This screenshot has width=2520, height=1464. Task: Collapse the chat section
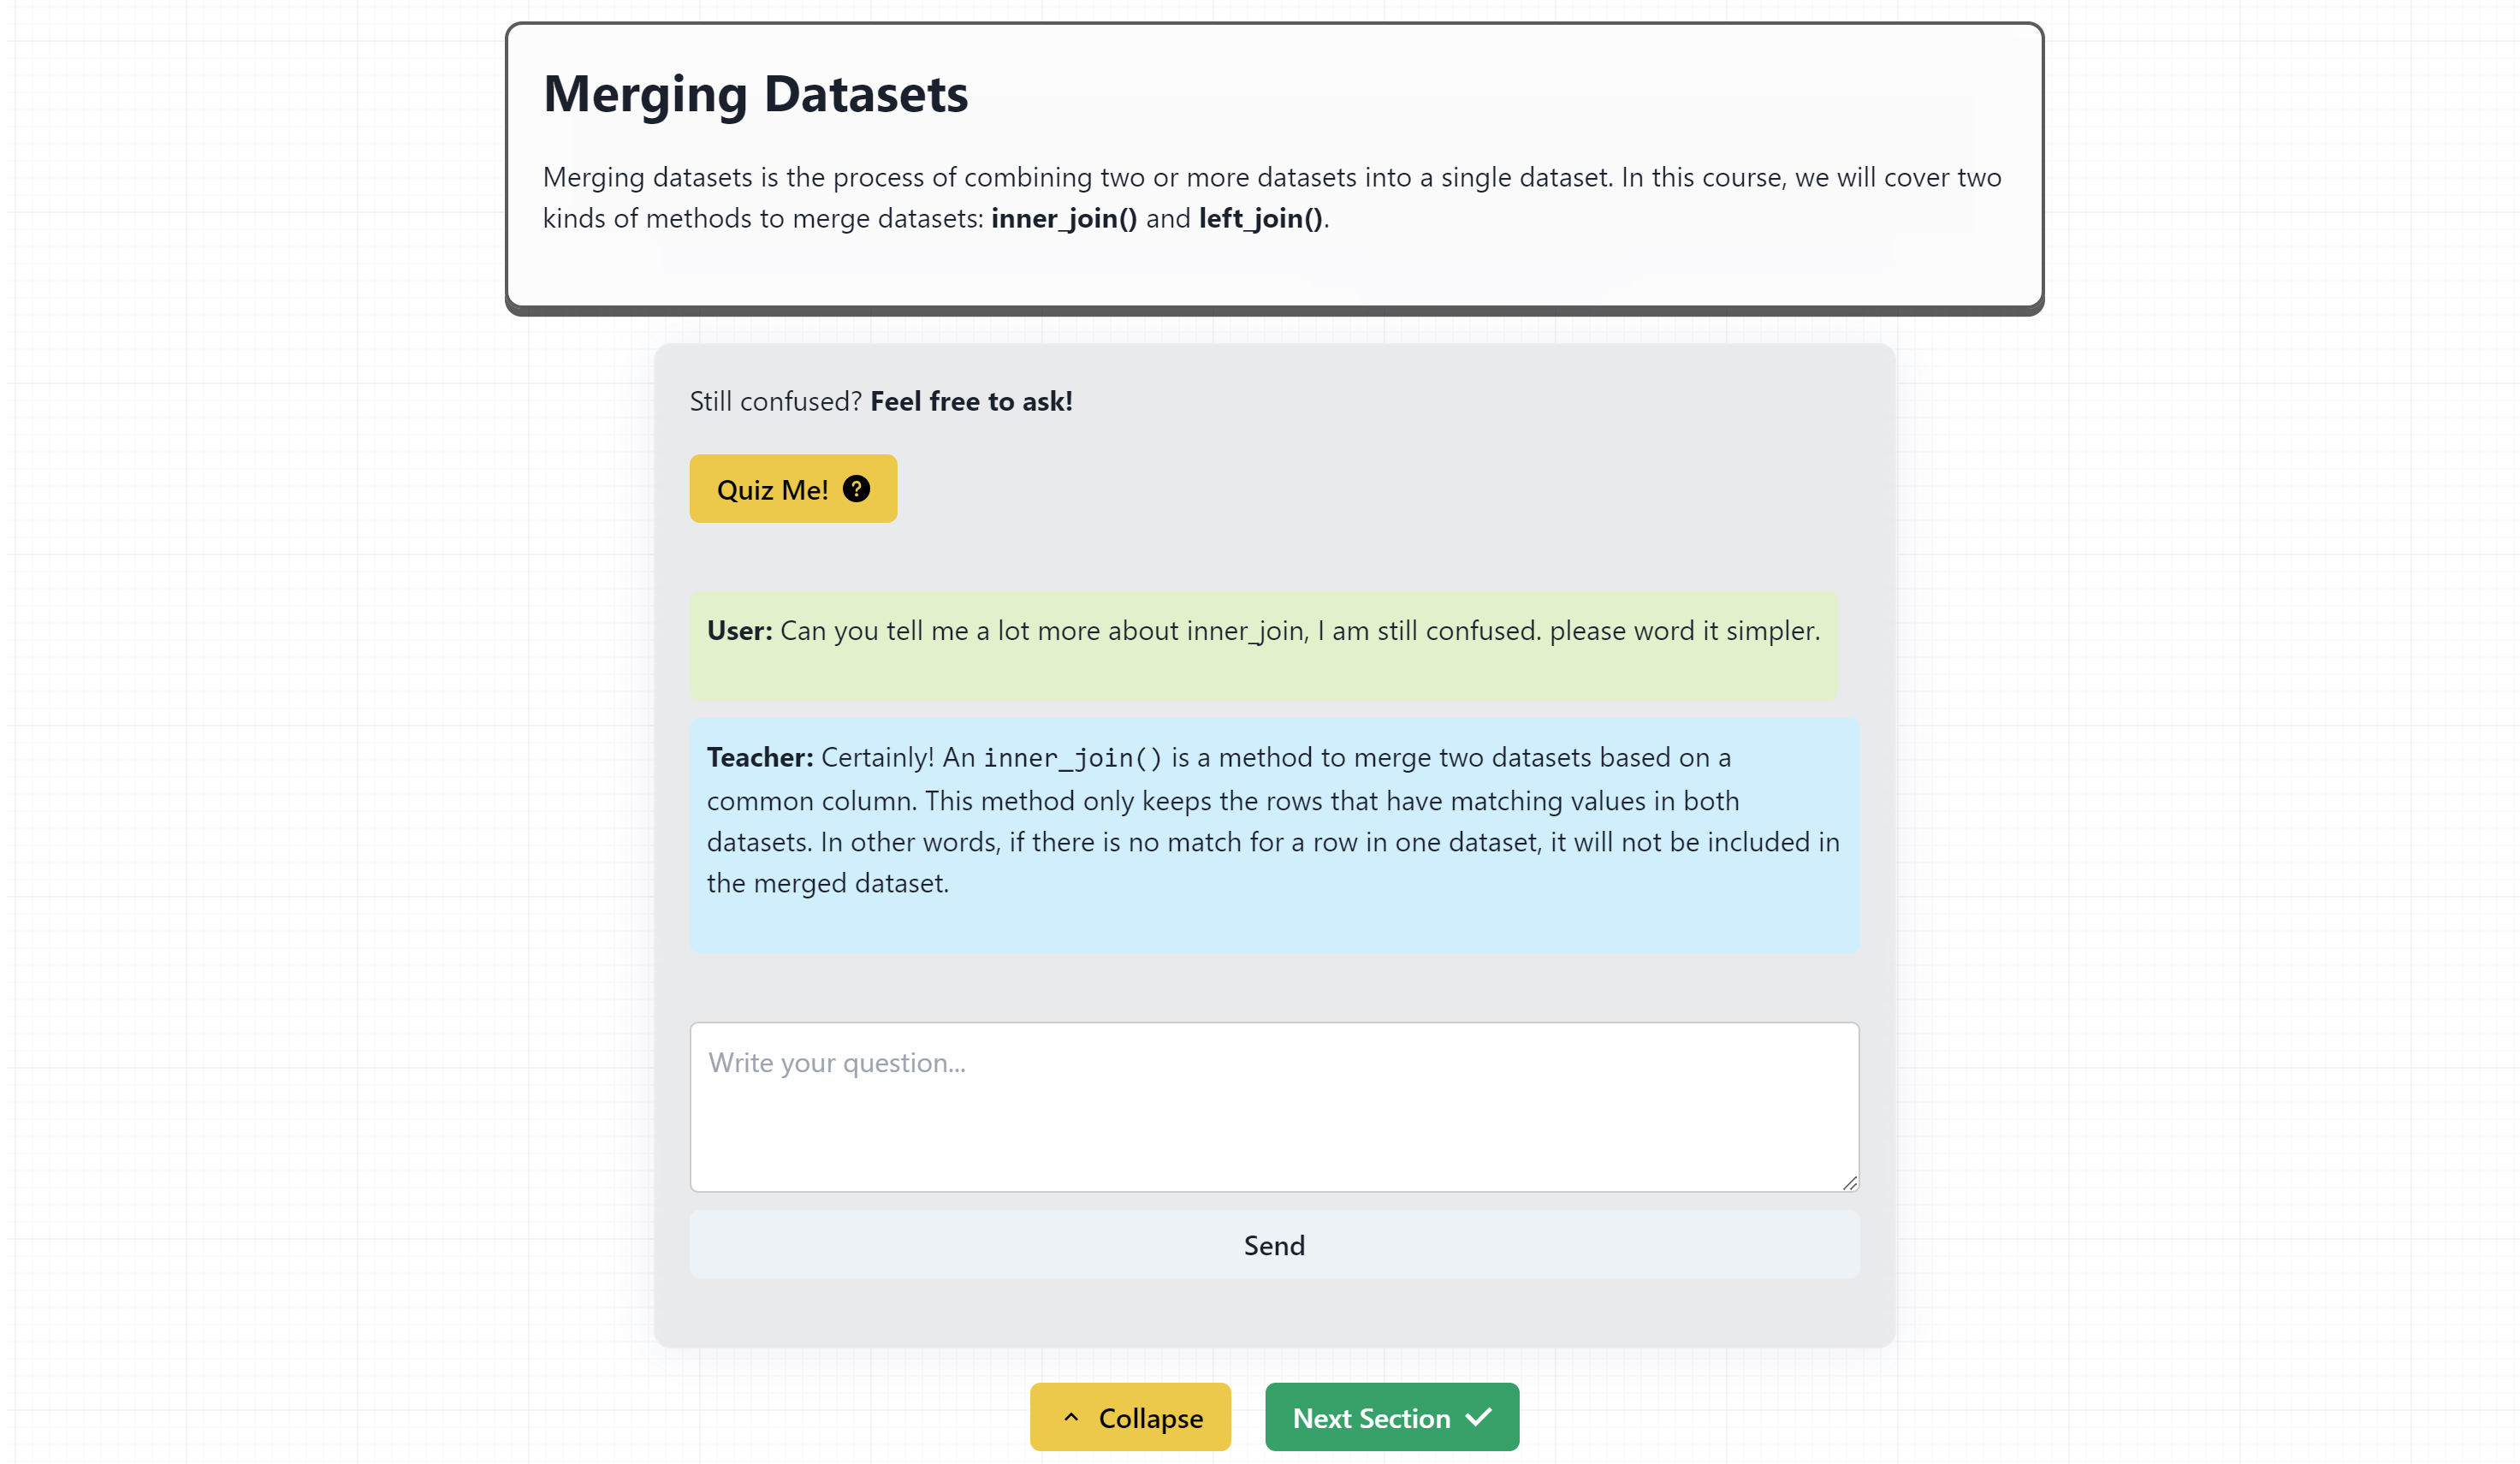[1130, 1417]
